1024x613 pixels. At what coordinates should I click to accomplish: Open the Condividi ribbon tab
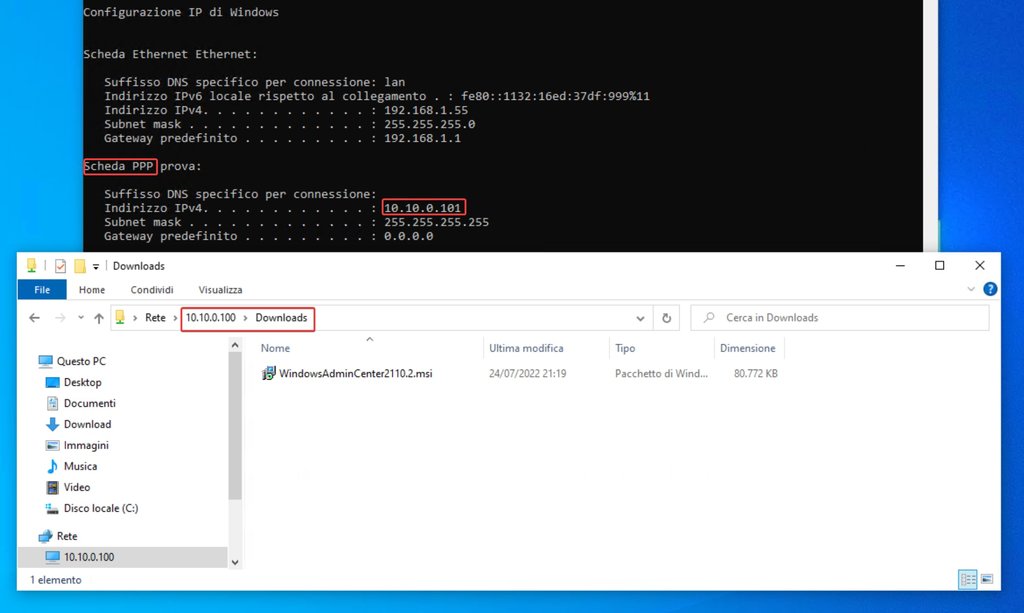[x=152, y=290]
